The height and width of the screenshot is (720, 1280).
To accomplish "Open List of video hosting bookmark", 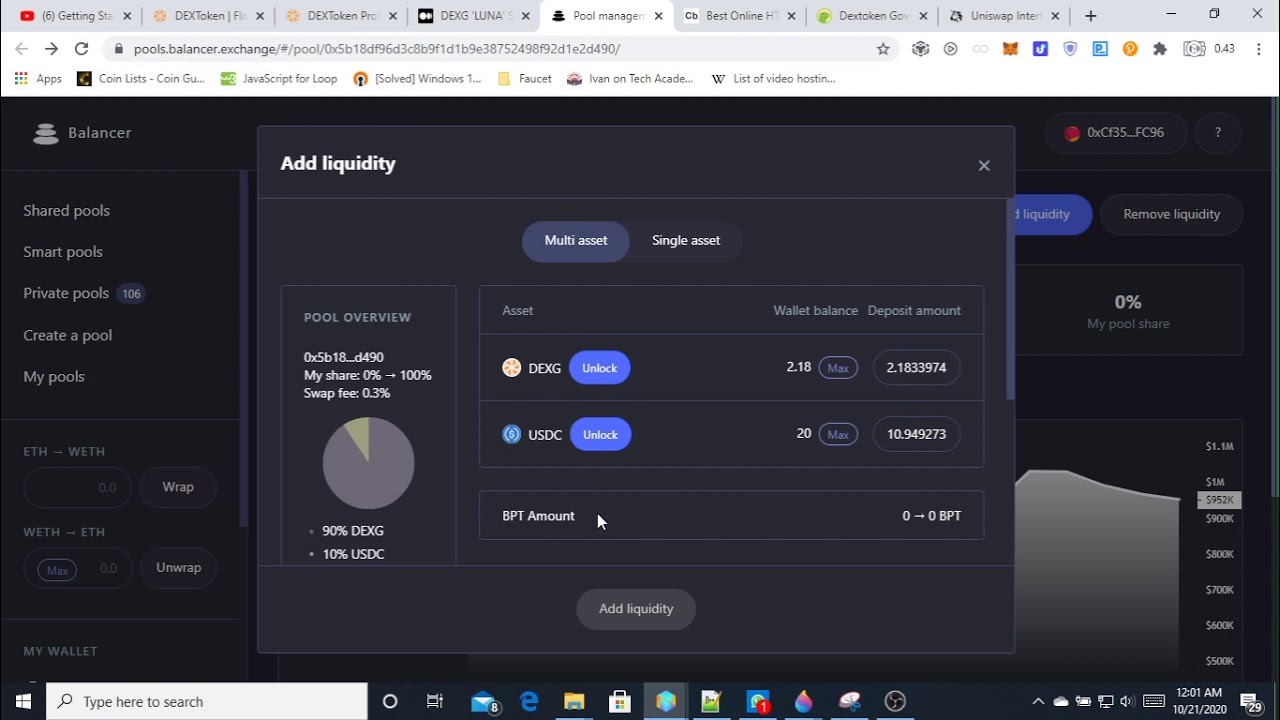I will click(773, 79).
